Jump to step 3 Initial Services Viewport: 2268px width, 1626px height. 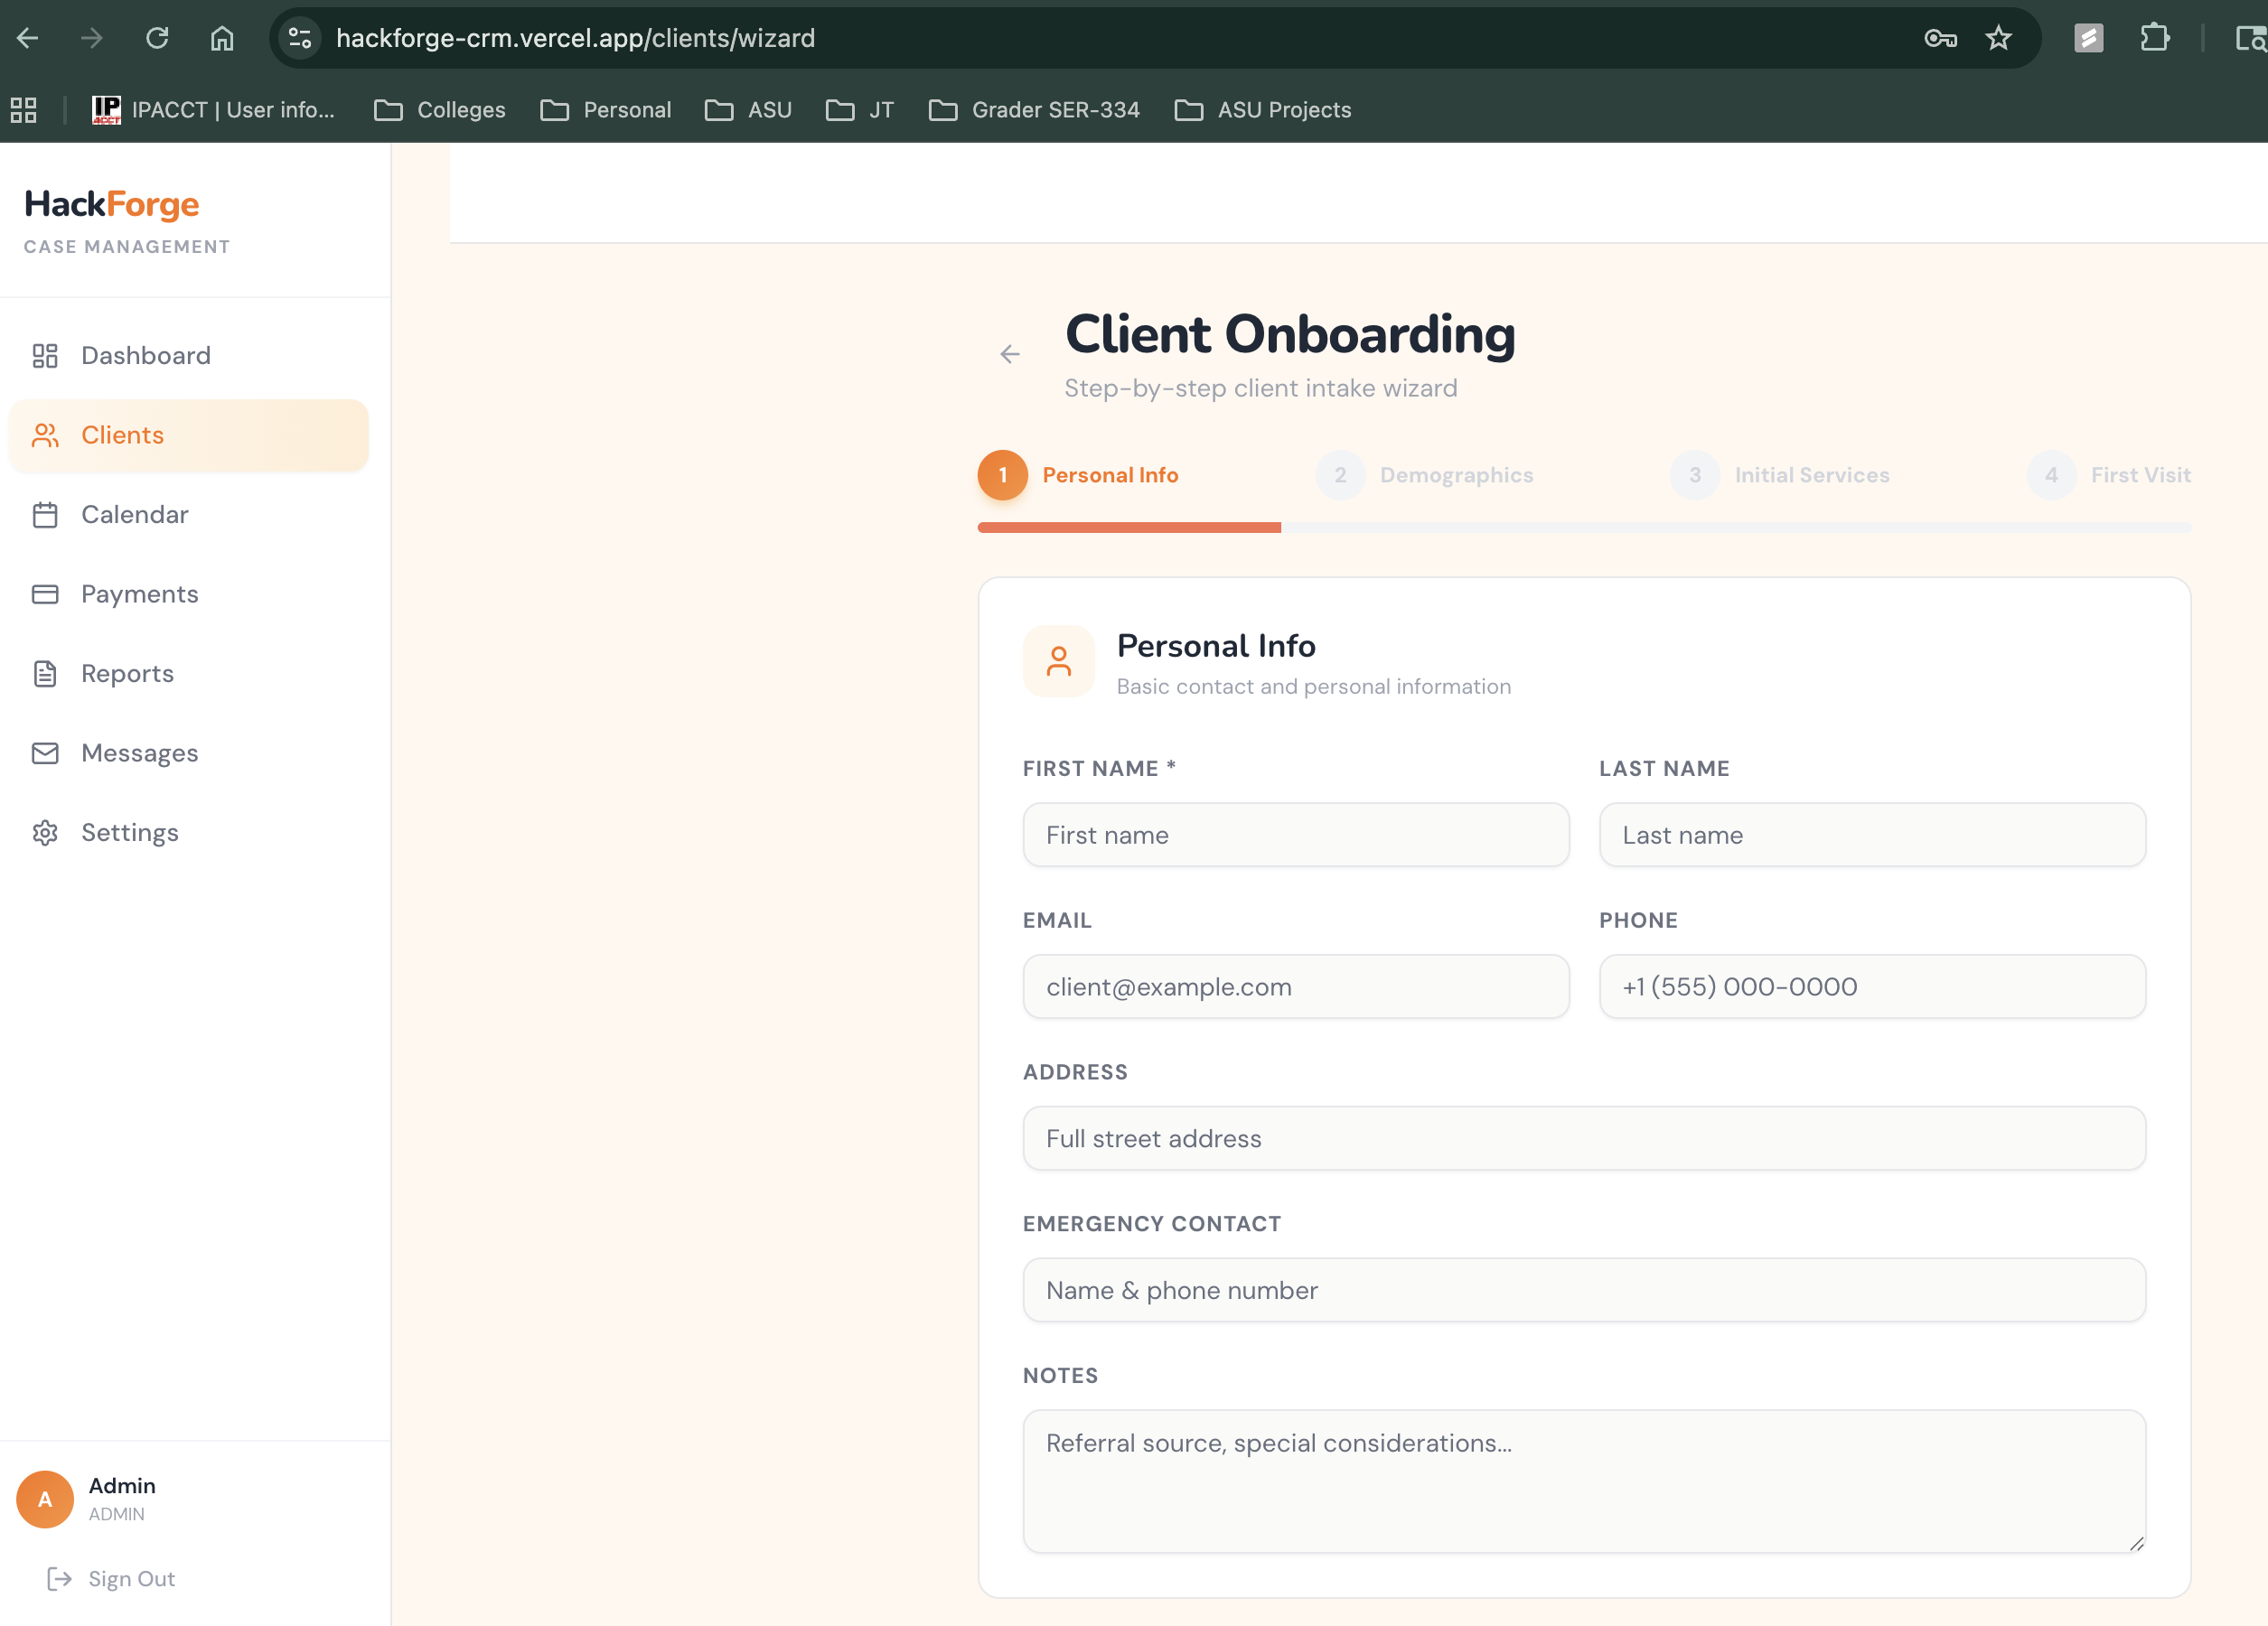pos(1780,475)
